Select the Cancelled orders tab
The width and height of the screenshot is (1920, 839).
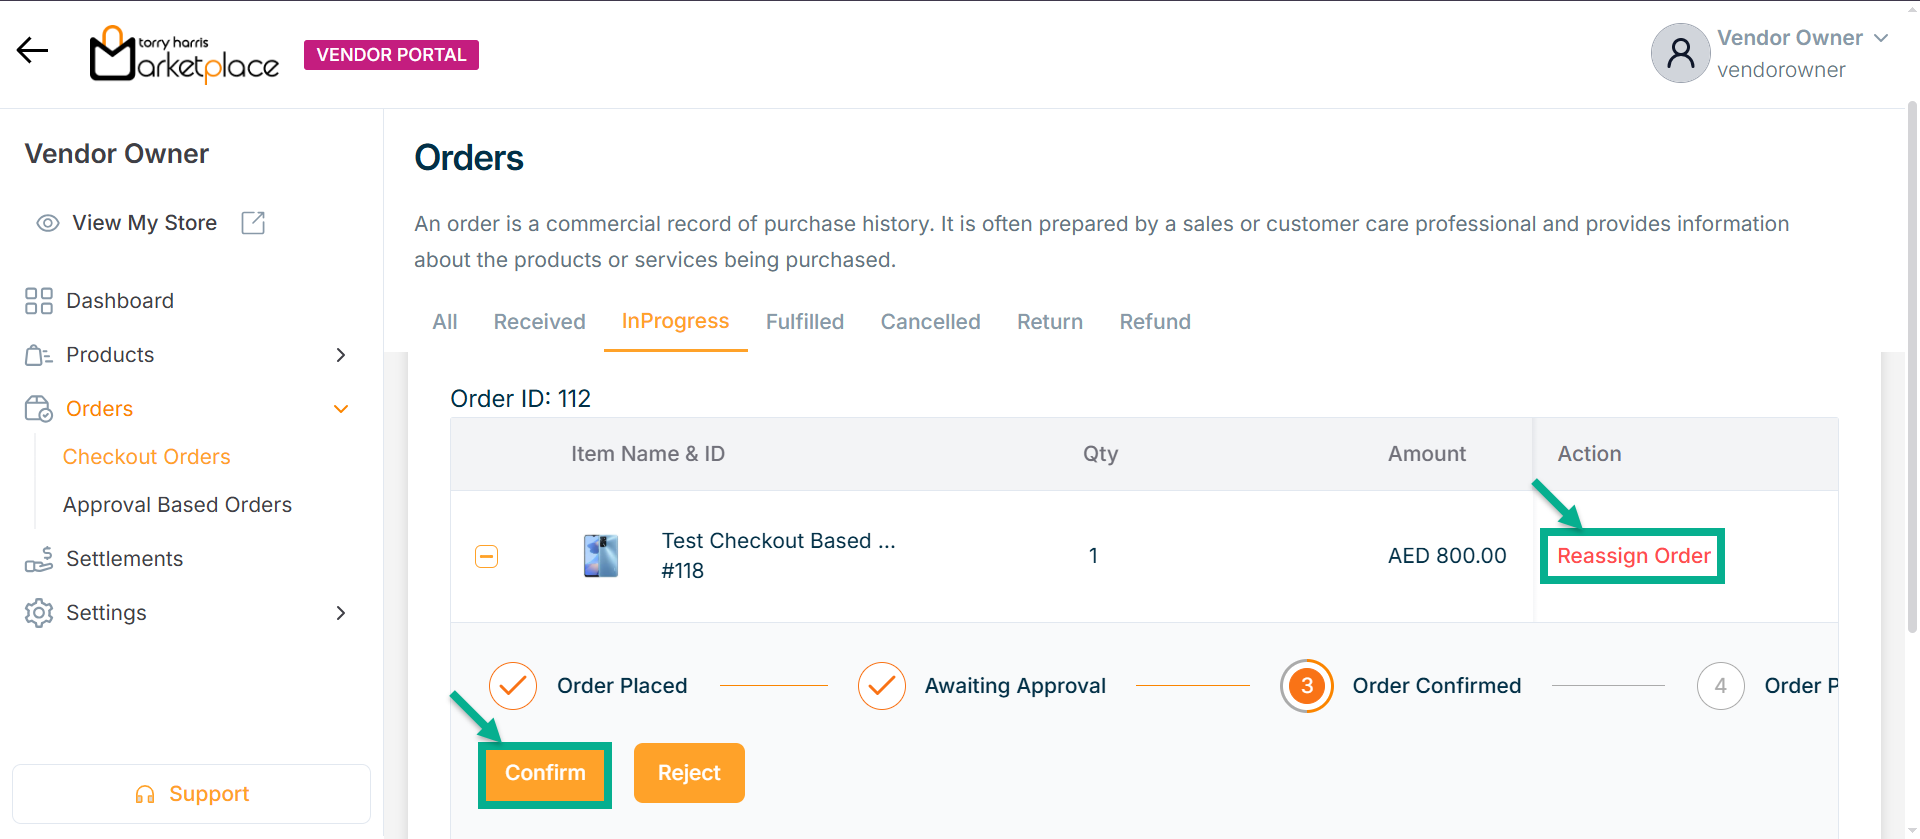930,322
